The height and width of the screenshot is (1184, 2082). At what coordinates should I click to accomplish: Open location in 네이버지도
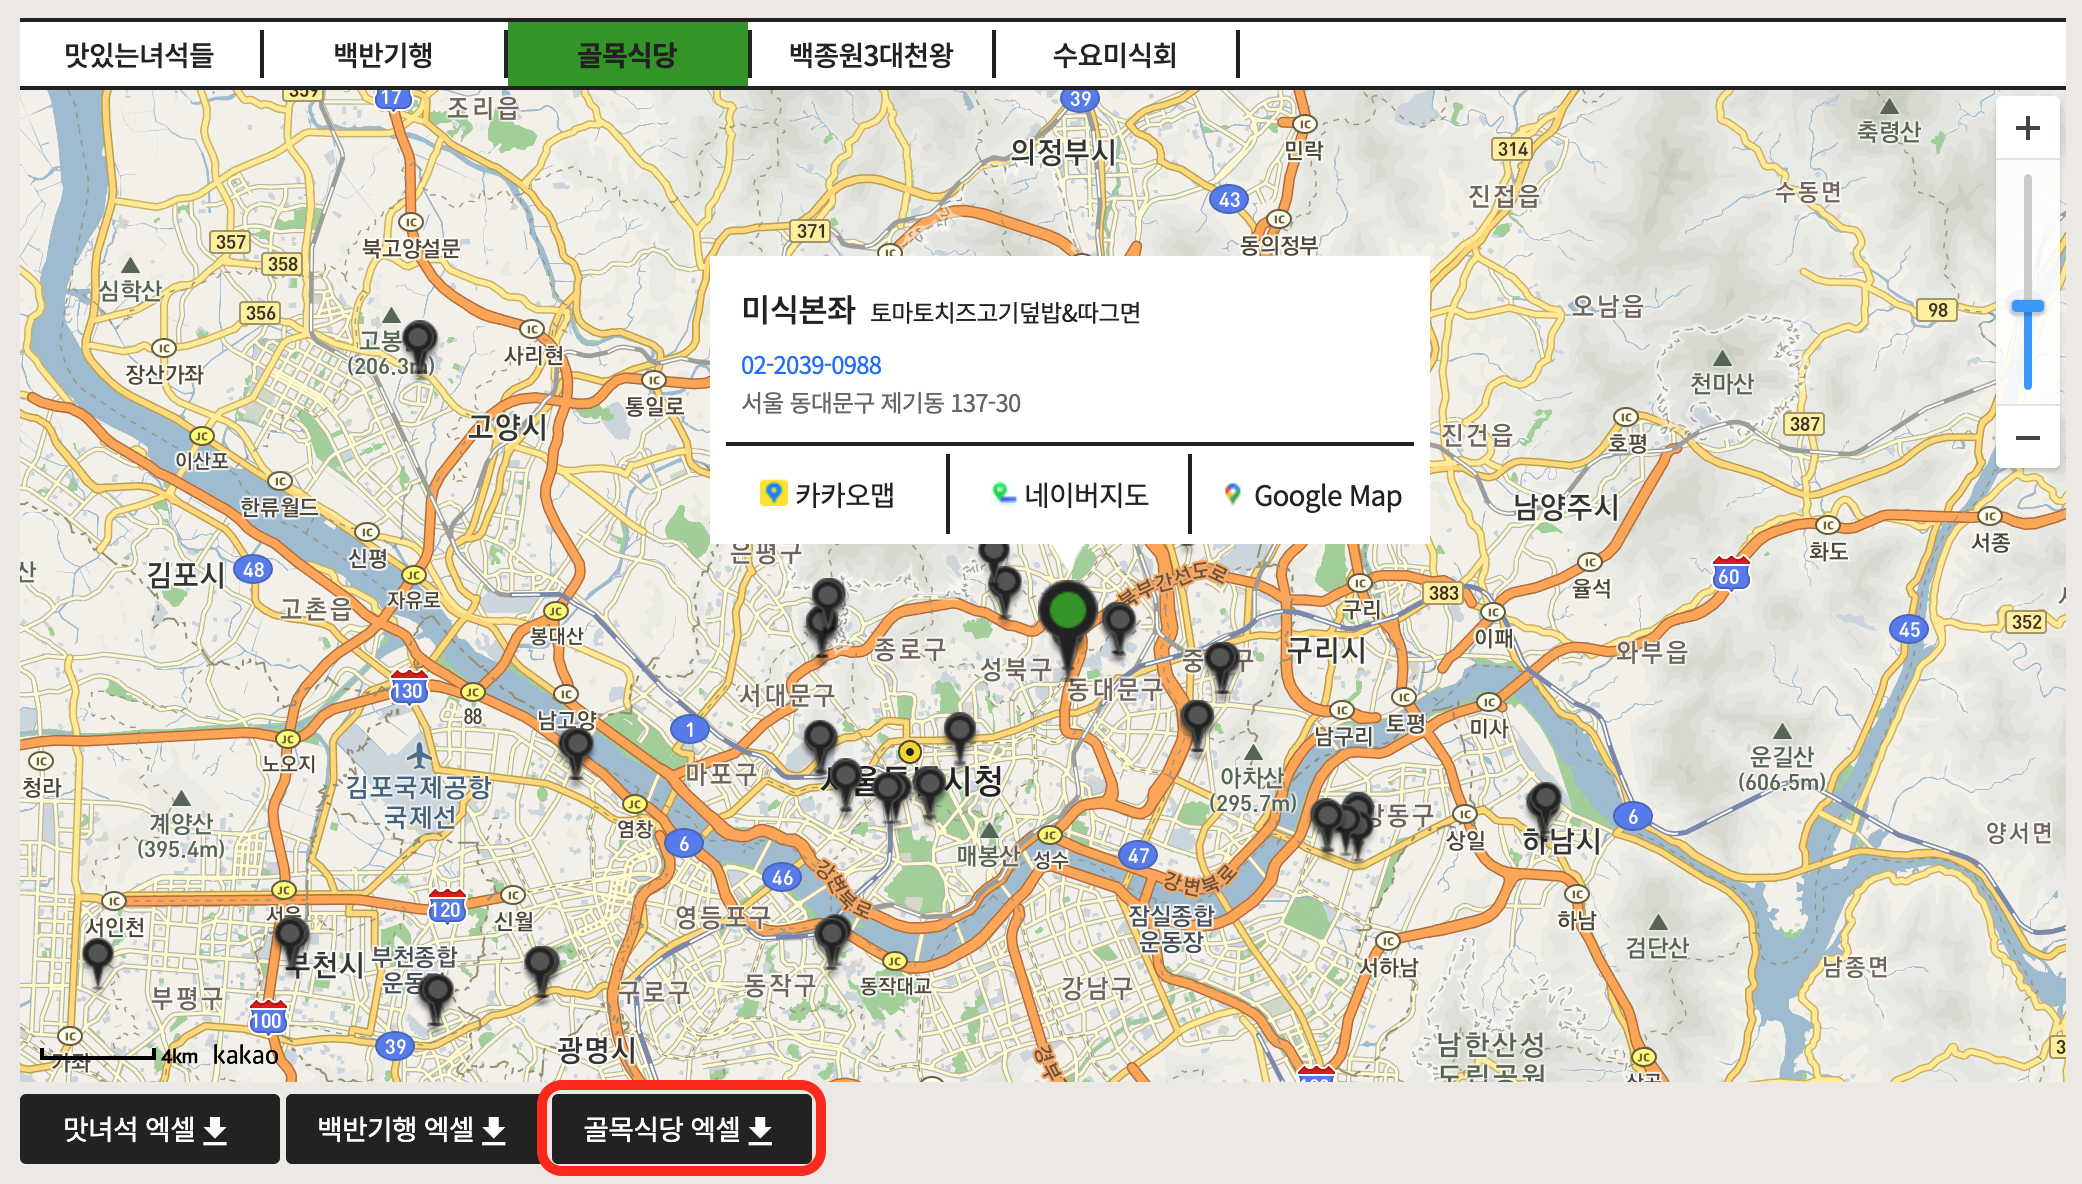(x=1069, y=495)
